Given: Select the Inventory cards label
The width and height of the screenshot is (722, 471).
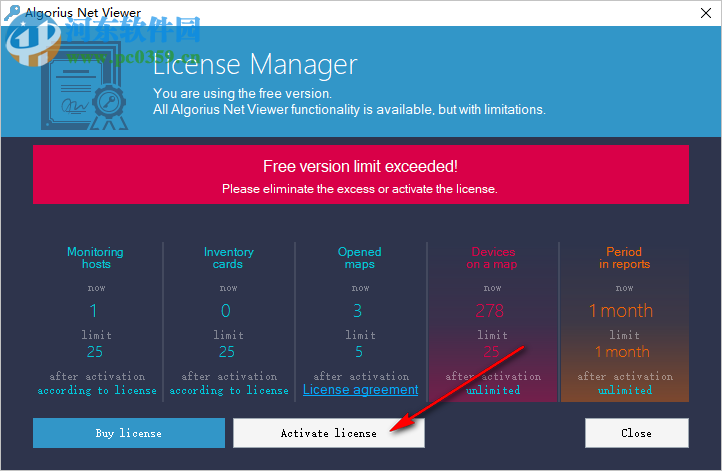Looking at the screenshot, I should click(x=228, y=258).
